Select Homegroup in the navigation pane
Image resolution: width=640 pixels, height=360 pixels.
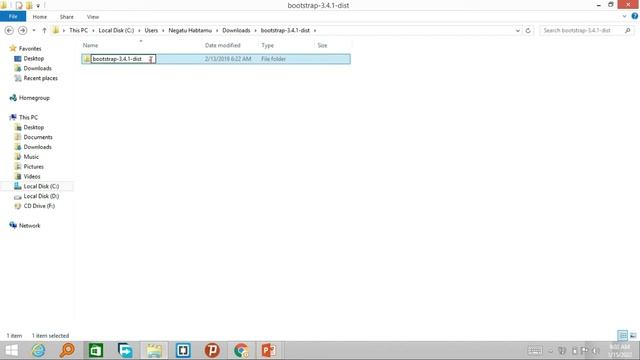[x=34, y=98]
